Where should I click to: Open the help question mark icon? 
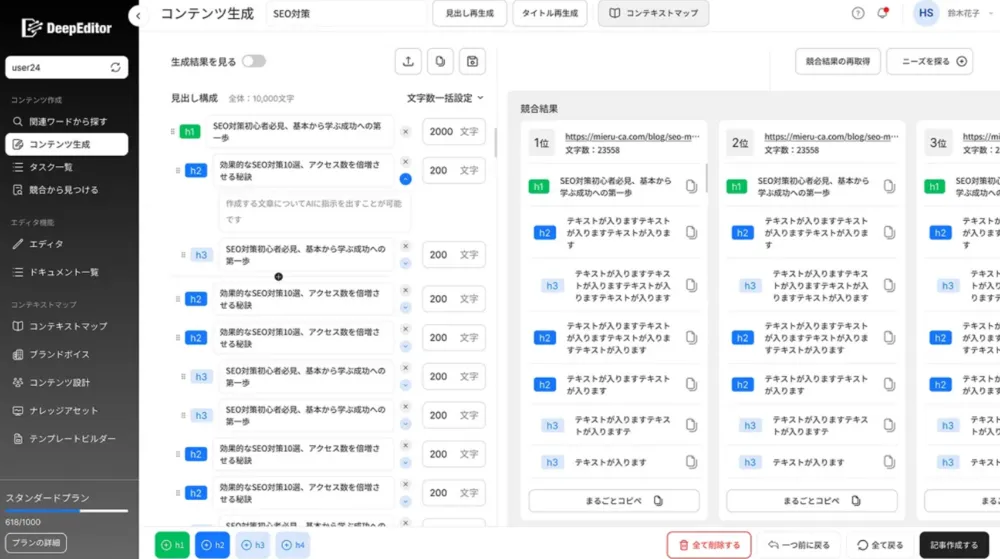pos(858,13)
